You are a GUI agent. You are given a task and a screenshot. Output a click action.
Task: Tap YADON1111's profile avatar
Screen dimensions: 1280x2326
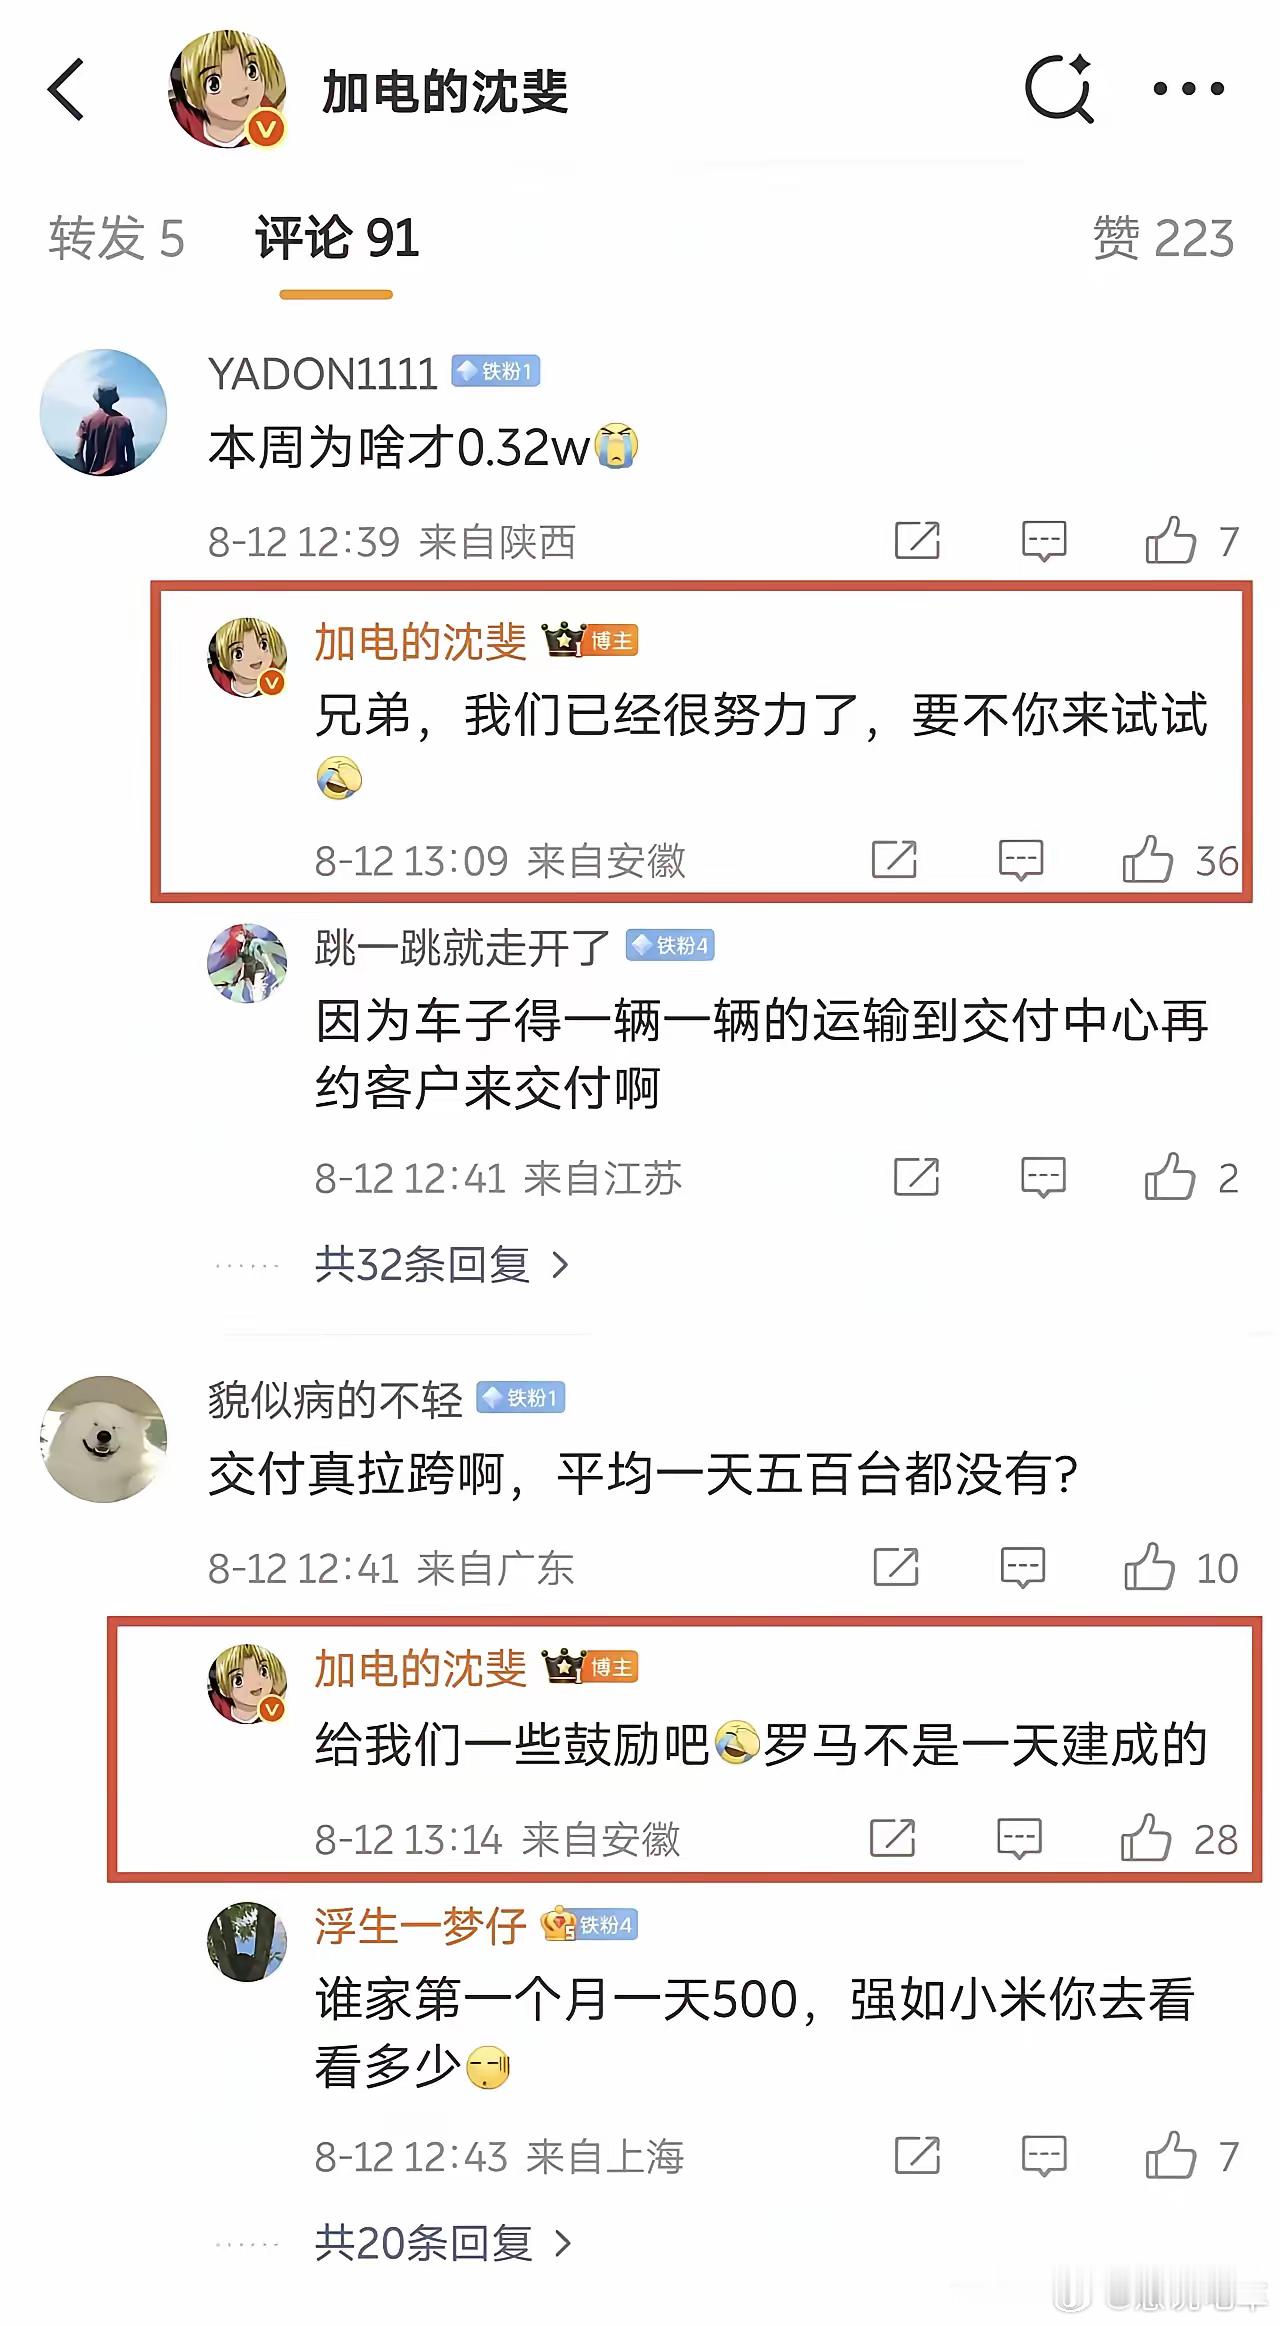(103, 412)
